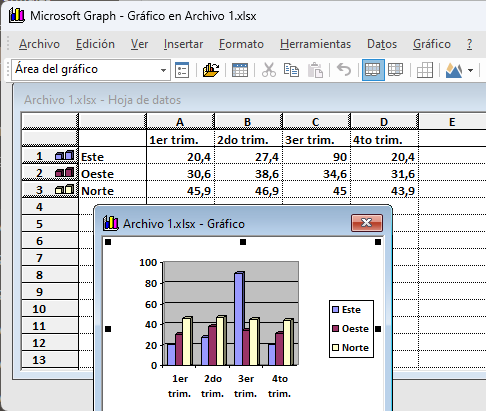The height and width of the screenshot is (411, 486).
Task: Click the Norte bar in 1er trim.
Action: point(187,341)
